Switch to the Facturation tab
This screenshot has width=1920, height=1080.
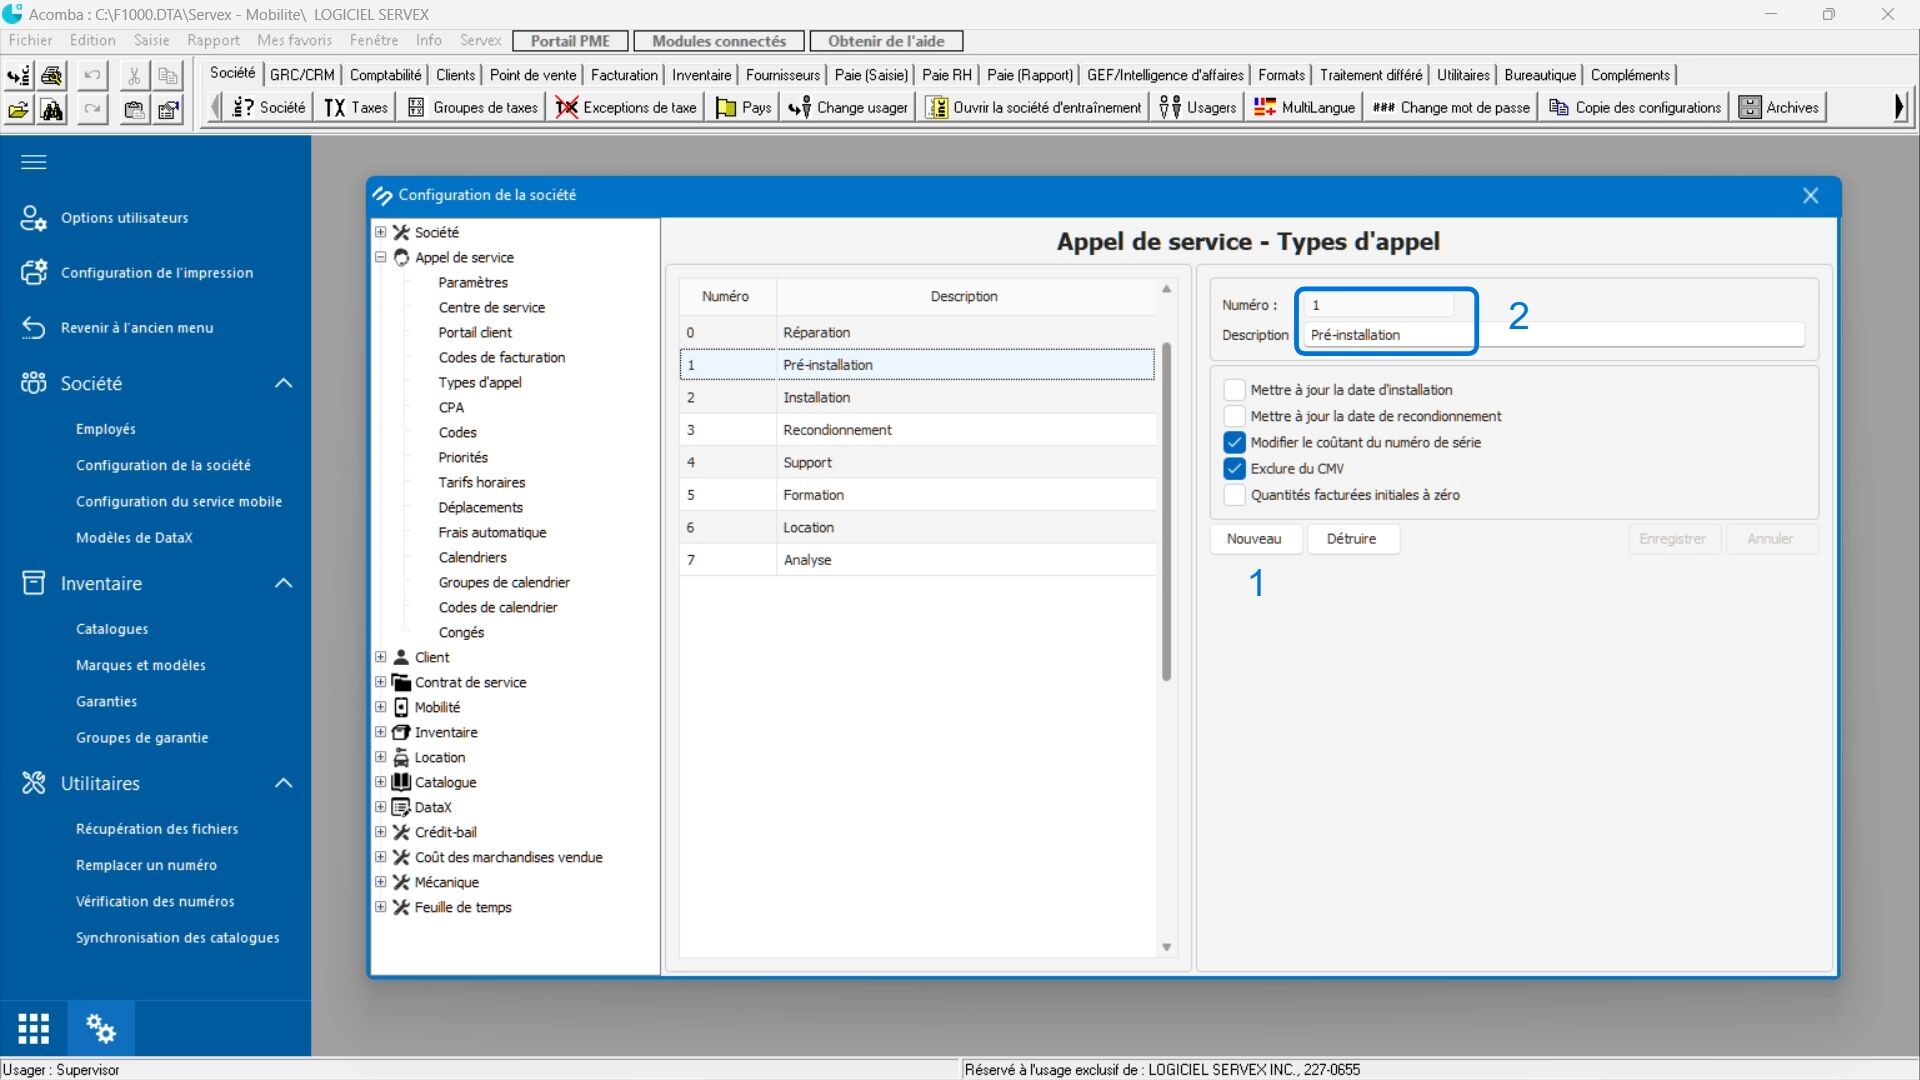pyautogui.click(x=623, y=75)
